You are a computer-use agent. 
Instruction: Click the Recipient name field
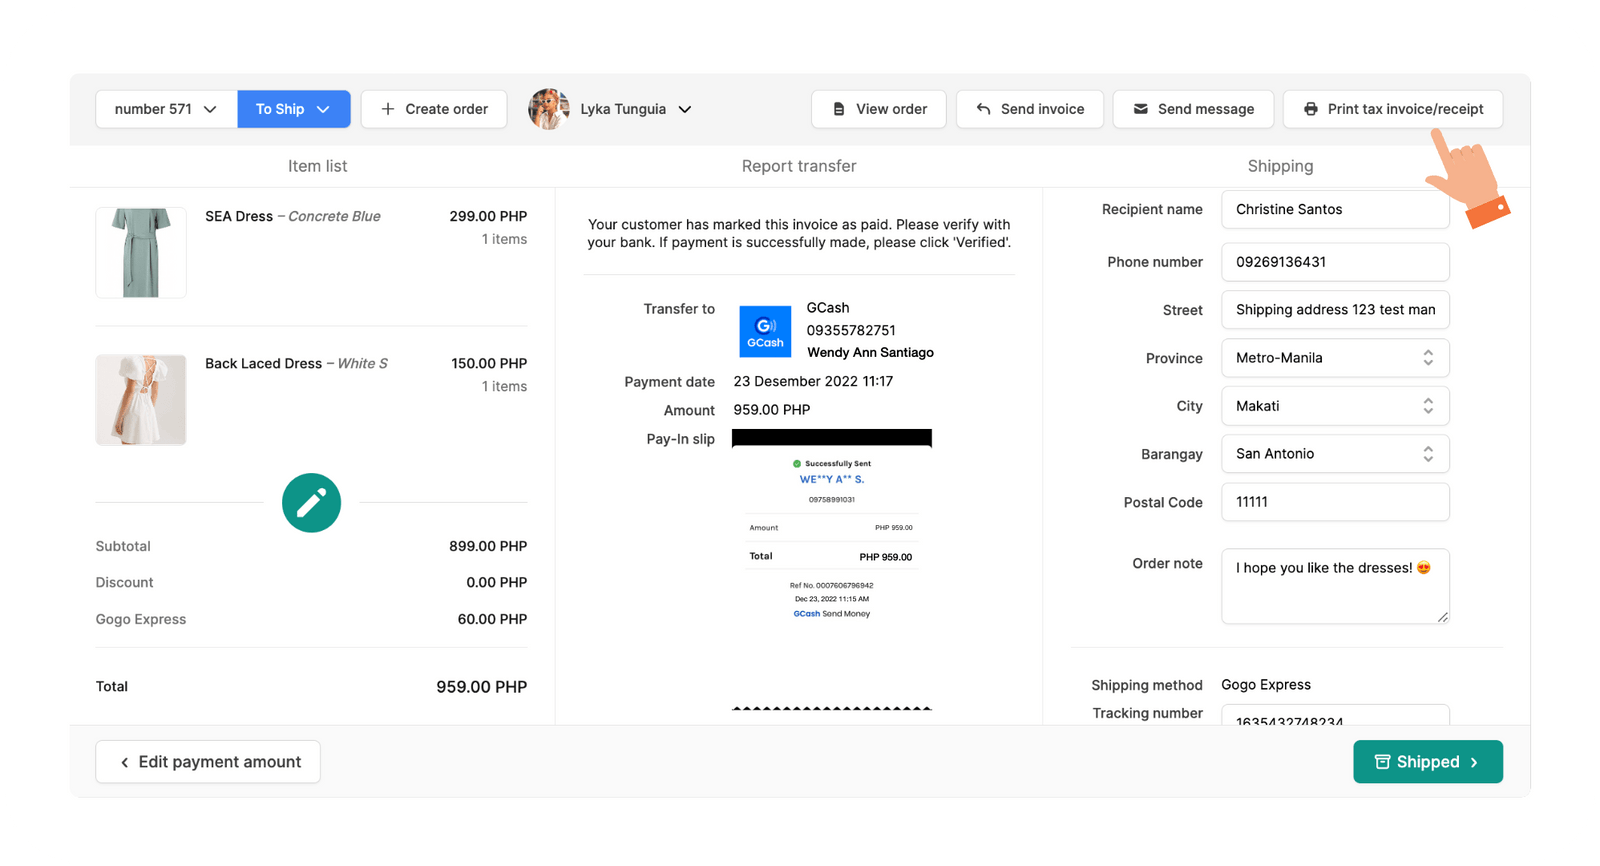[1334, 210]
